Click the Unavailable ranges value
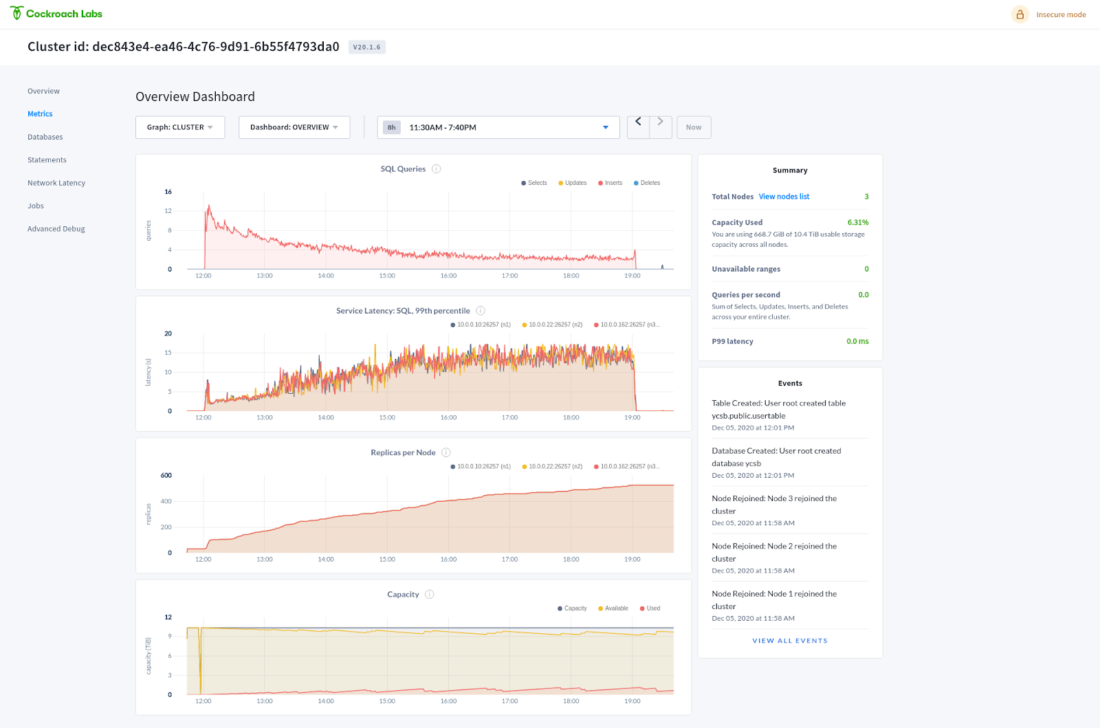This screenshot has height=728, width=1100. point(866,269)
